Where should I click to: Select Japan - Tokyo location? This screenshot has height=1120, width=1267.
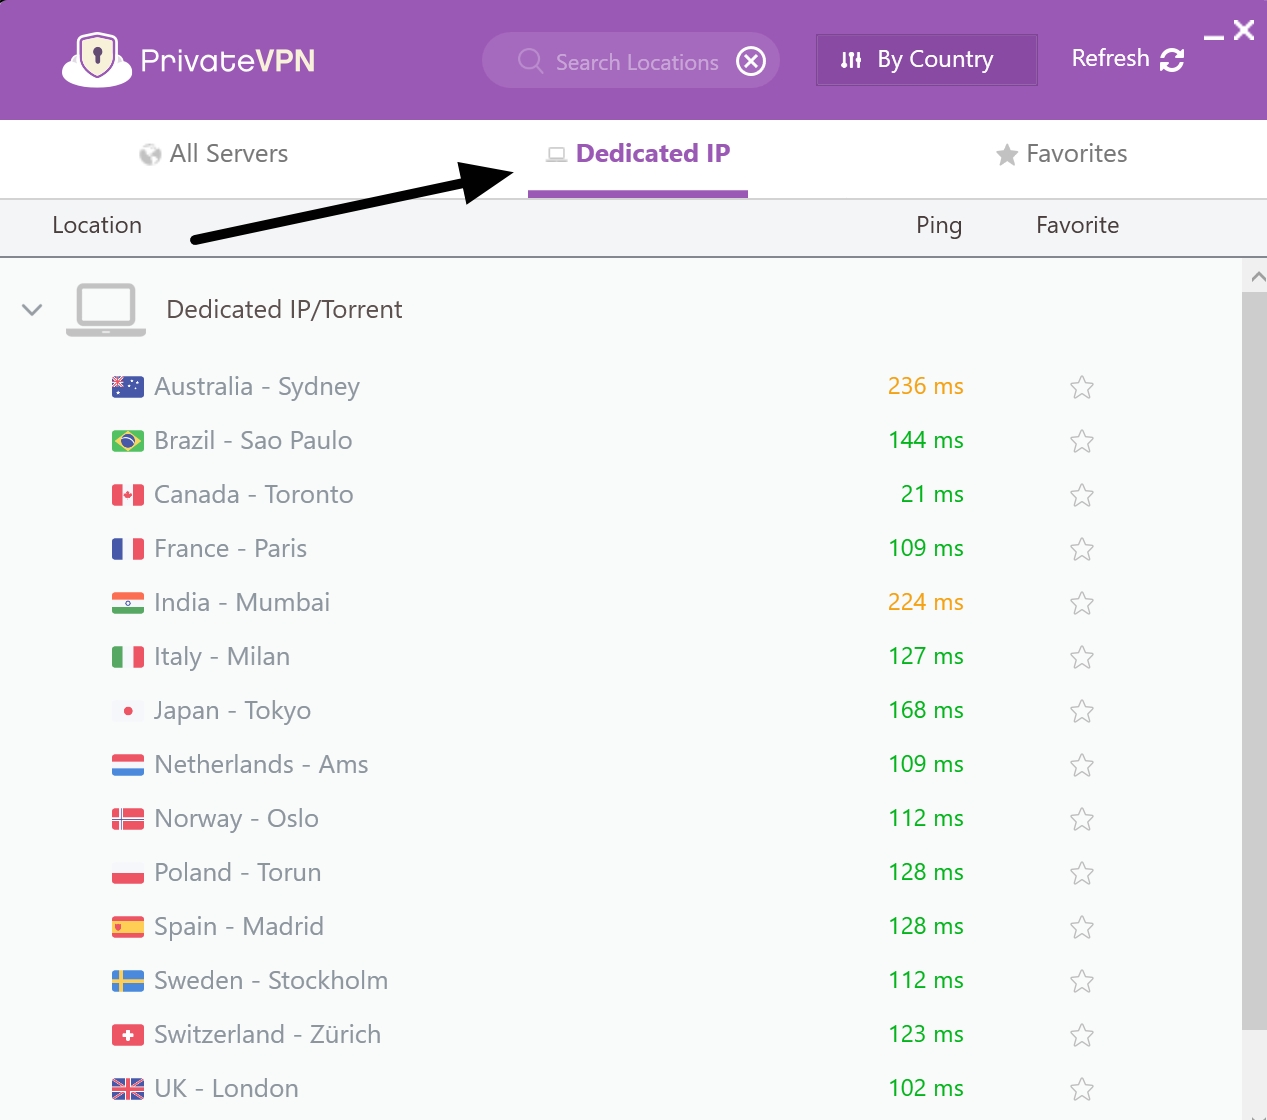pyautogui.click(x=232, y=711)
